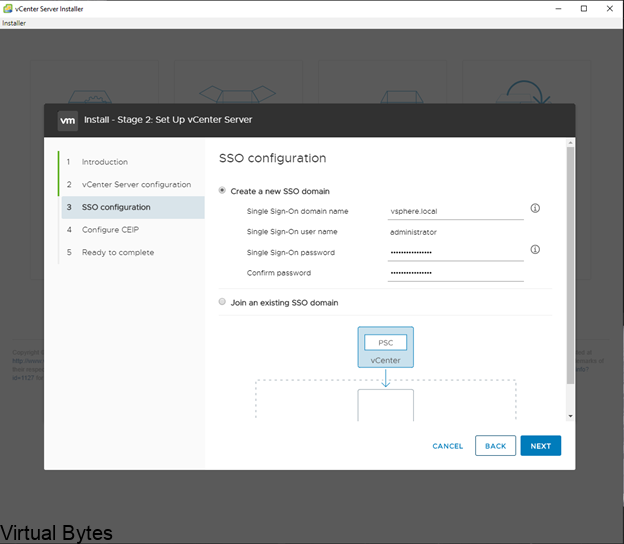Click the CANCEL button
This screenshot has height=544, width=624.
tap(448, 446)
